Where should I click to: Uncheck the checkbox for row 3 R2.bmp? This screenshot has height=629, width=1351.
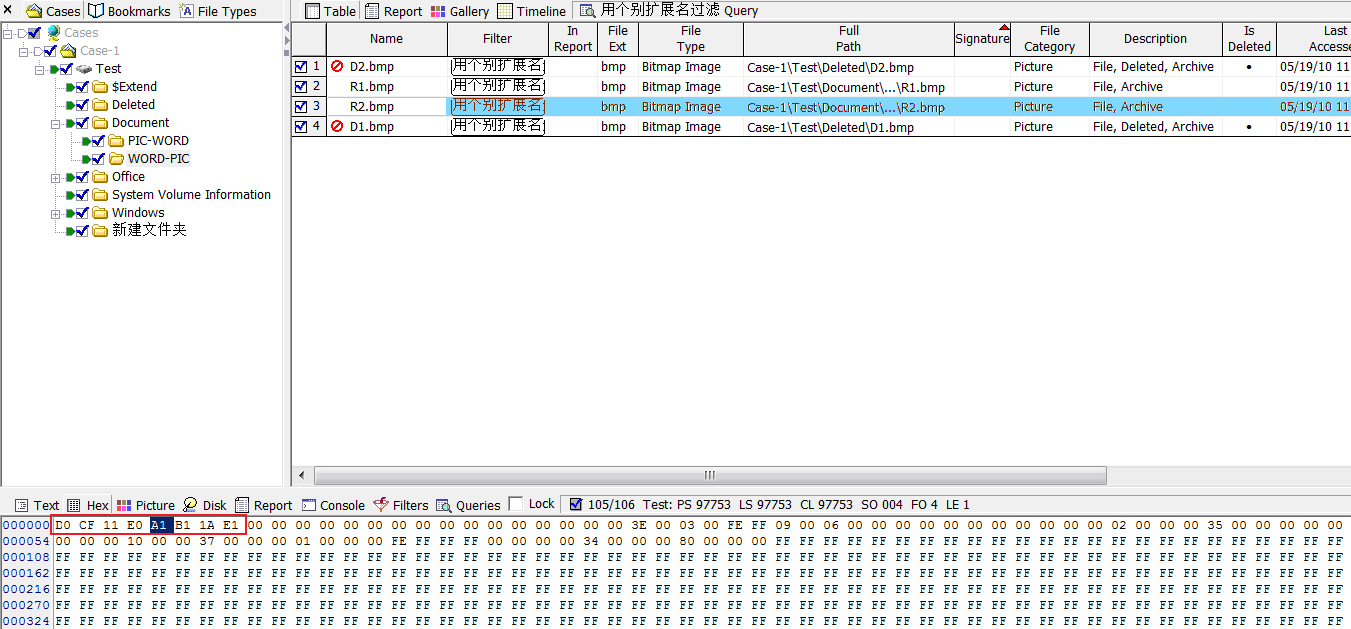point(301,107)
